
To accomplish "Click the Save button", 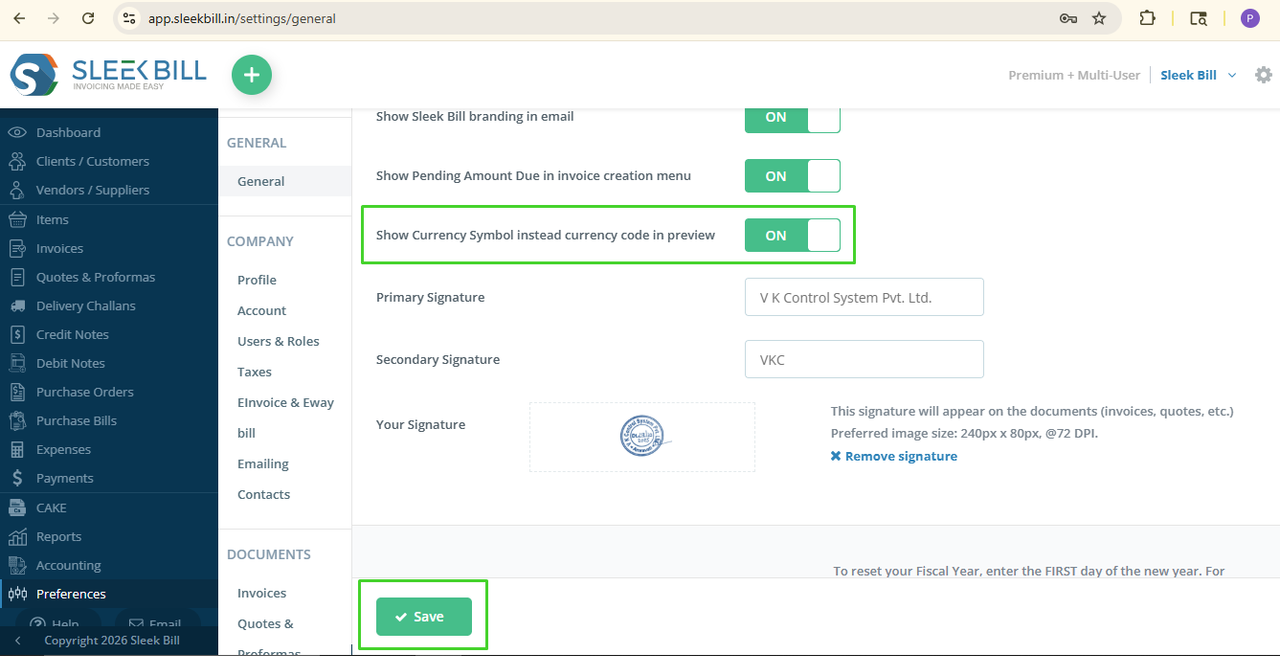I will [x=424, y=616].
